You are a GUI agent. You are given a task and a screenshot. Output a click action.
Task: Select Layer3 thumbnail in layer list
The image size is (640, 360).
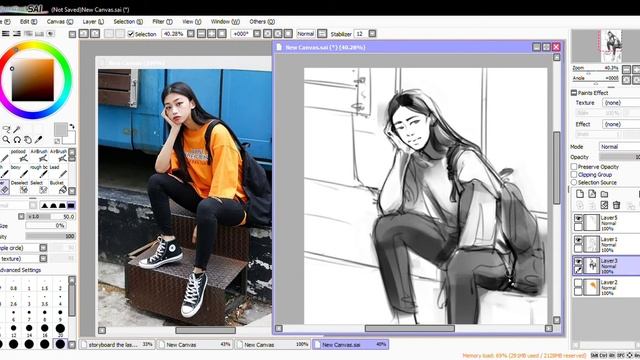tap(591, 265)
